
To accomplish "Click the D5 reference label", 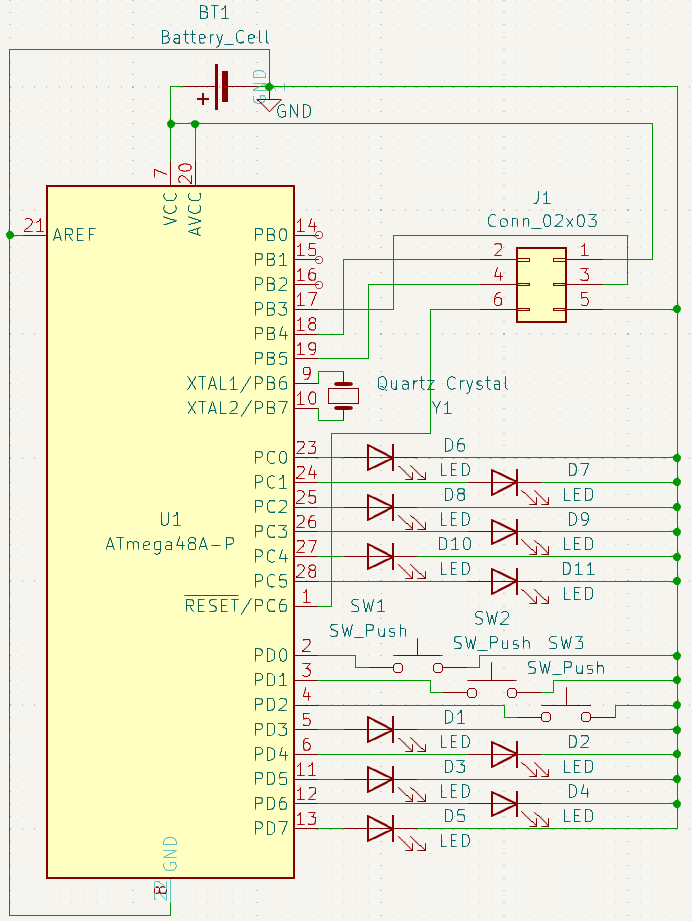I will [455, 816].
